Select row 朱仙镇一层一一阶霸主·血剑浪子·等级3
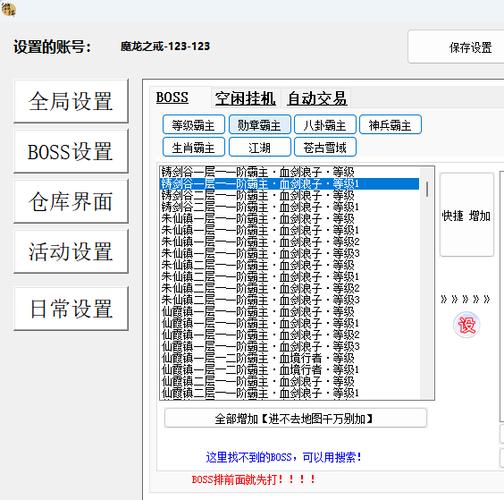This screenshot has height=500, width=504. tap(289, 253)
